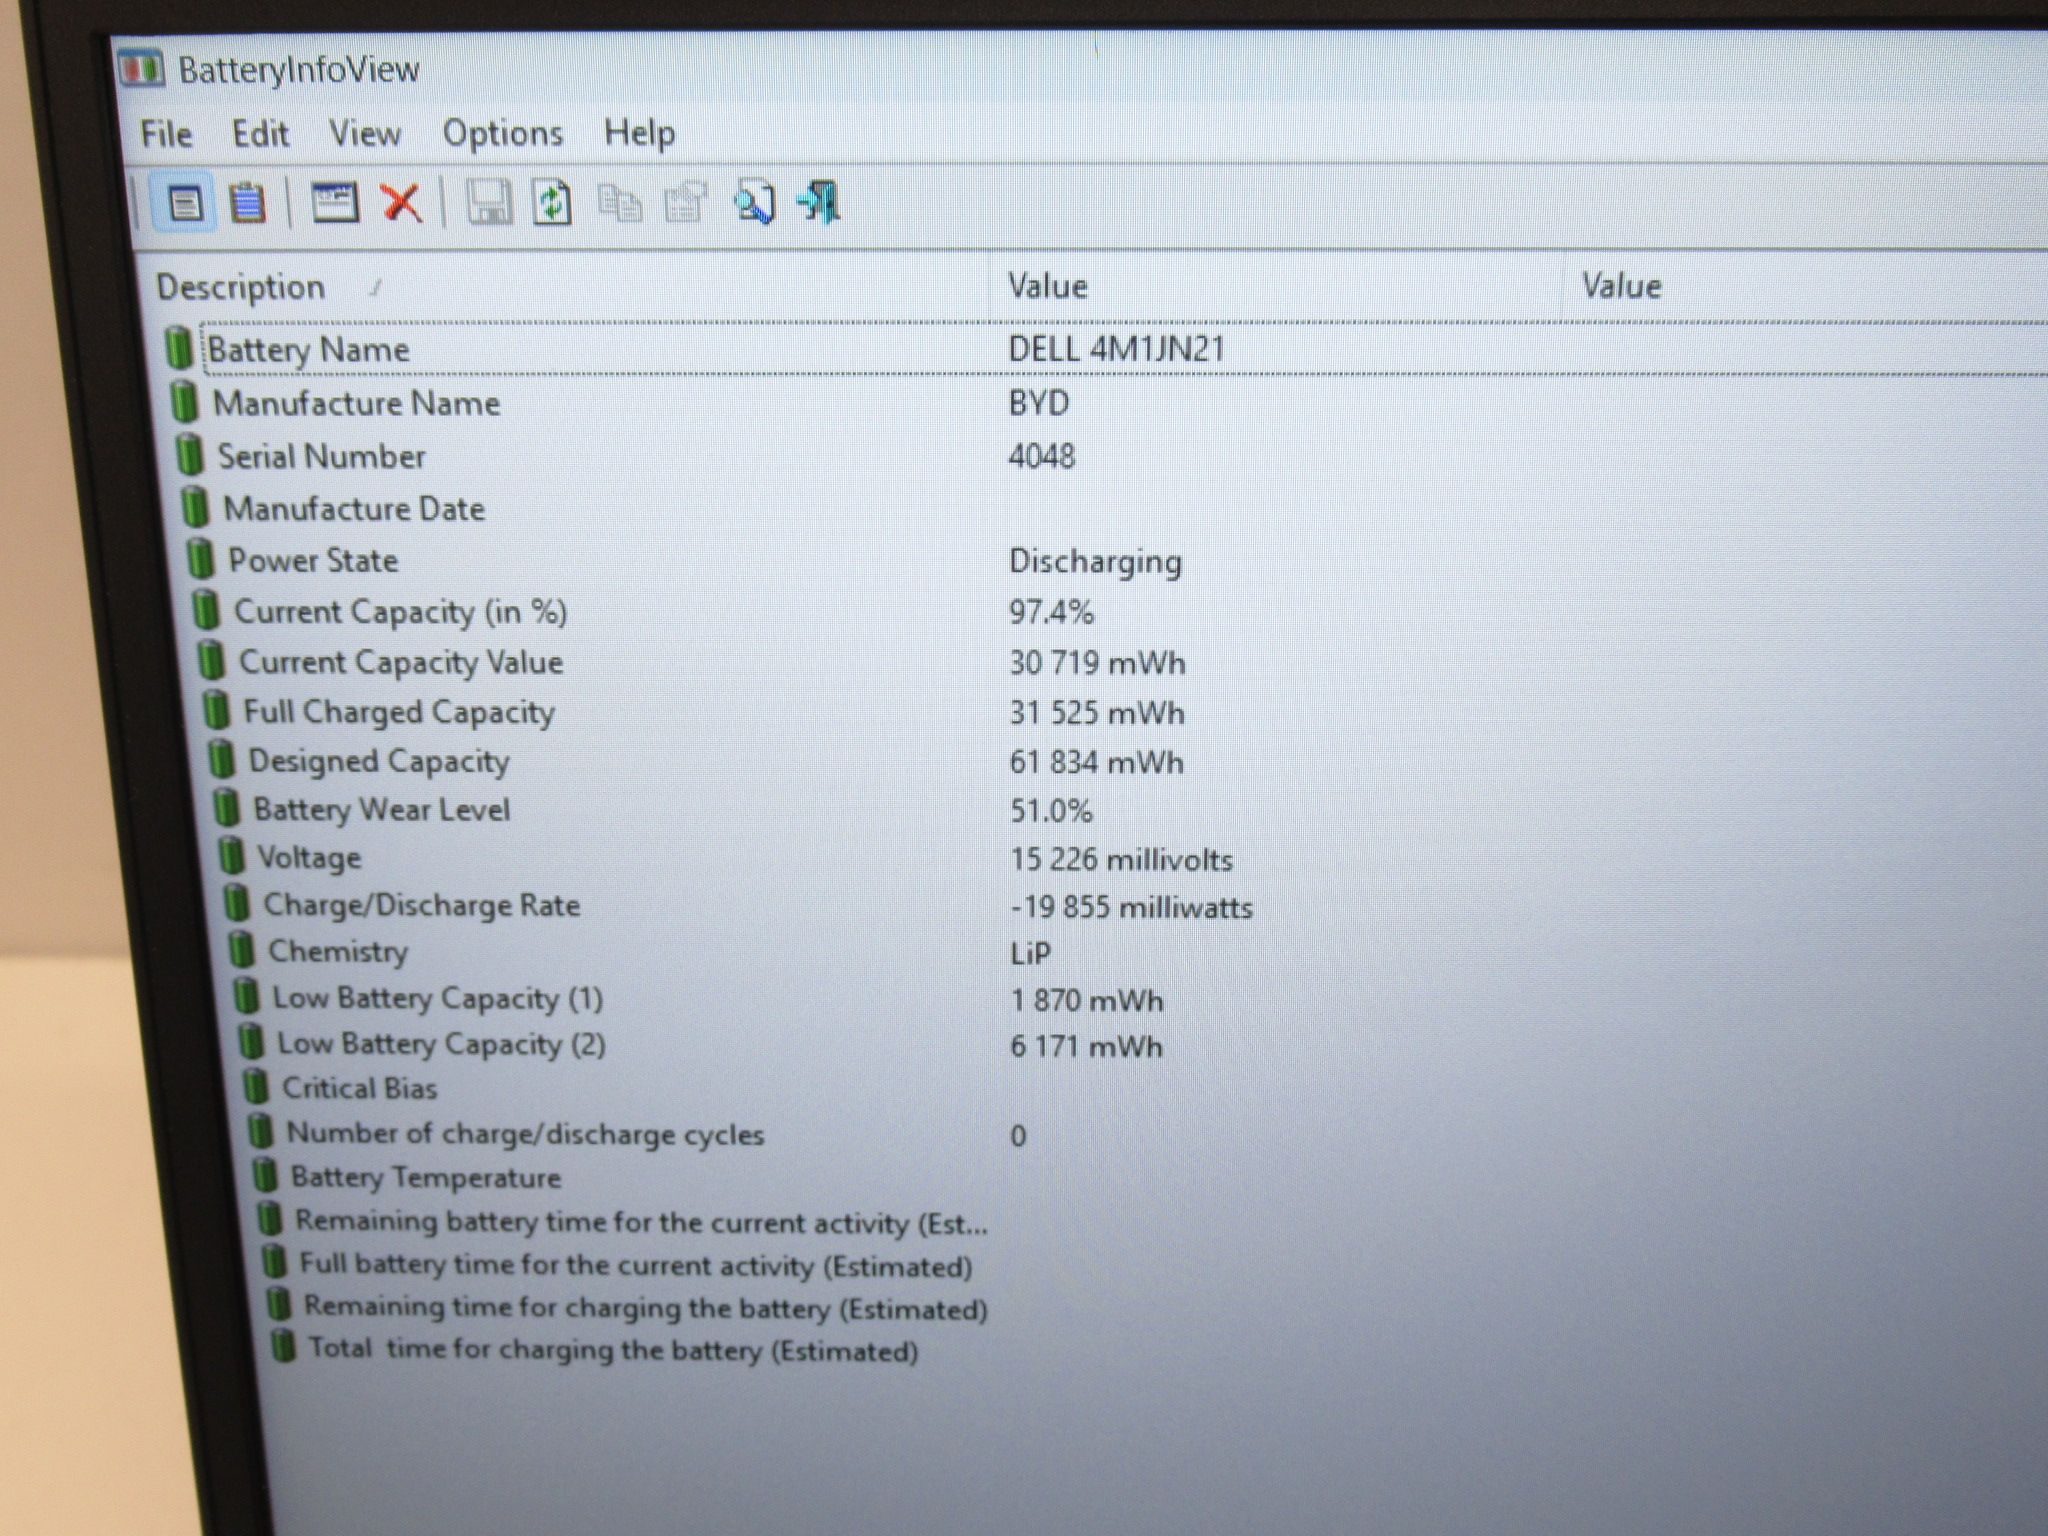Switch to the Battery Log view icon

[247, 204]
